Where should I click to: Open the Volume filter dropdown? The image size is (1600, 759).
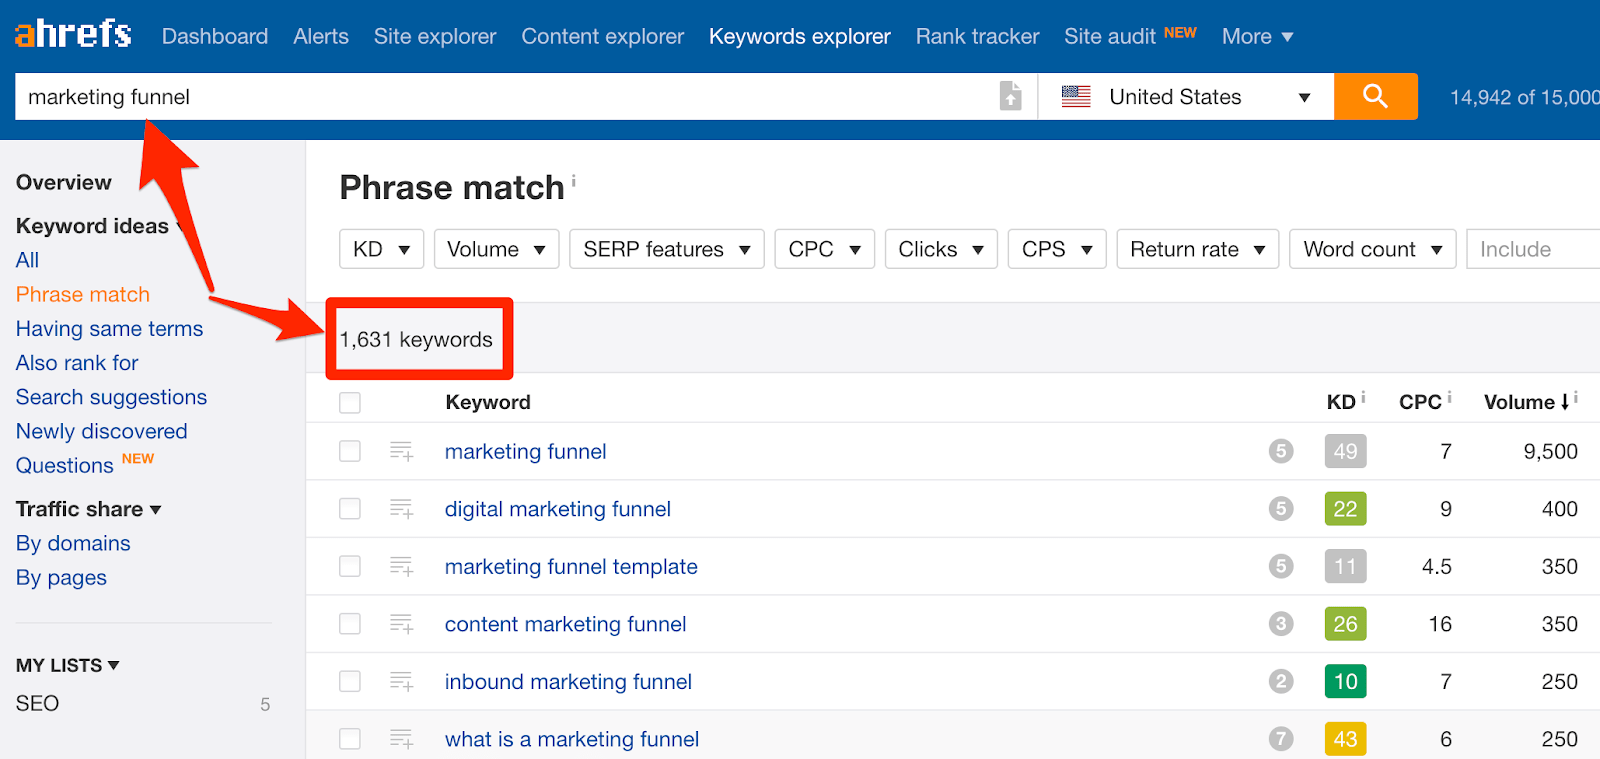(496, 249)
